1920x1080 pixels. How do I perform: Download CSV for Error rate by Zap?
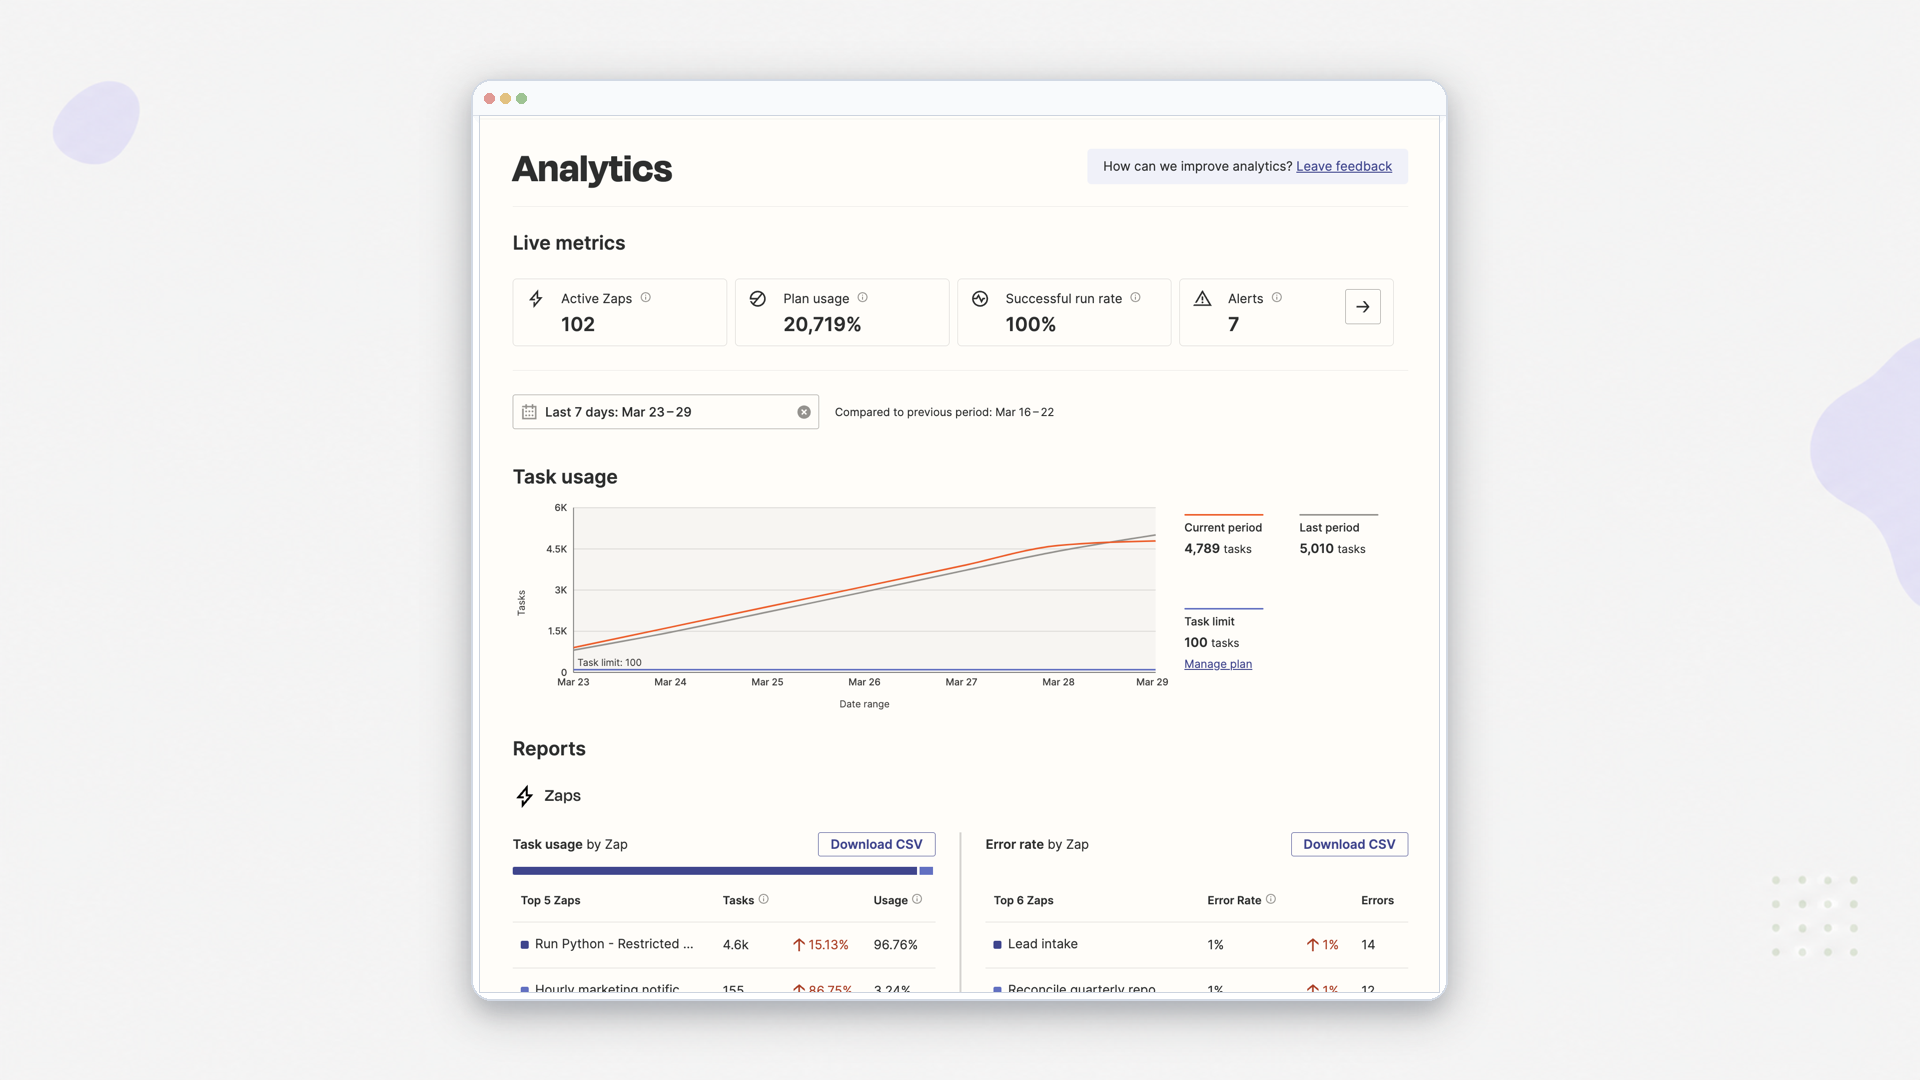point(1349,844)
